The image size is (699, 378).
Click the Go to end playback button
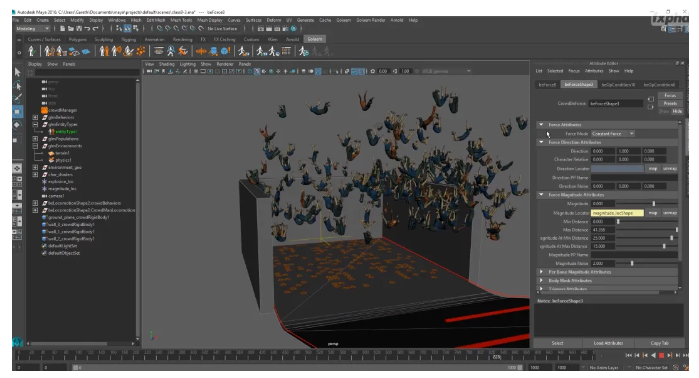click(685, 355)
